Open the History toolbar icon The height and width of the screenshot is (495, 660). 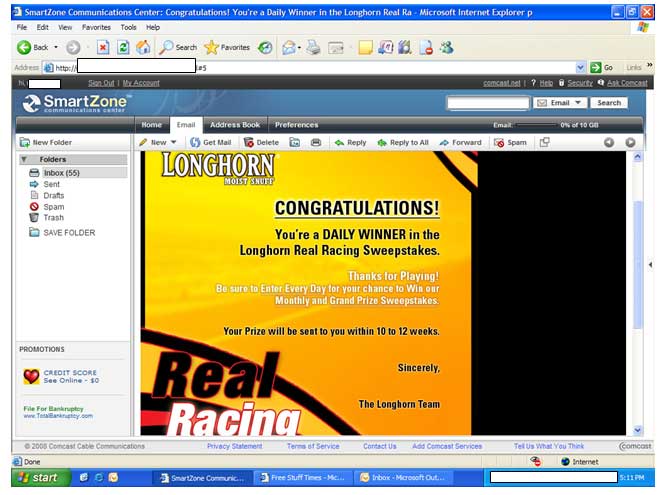[x=265, y=47]
